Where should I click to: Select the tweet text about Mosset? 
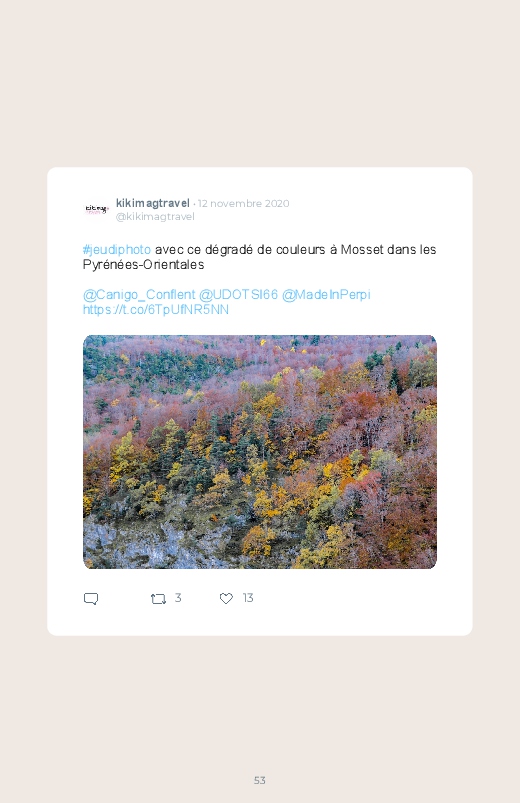pos(259,257)
